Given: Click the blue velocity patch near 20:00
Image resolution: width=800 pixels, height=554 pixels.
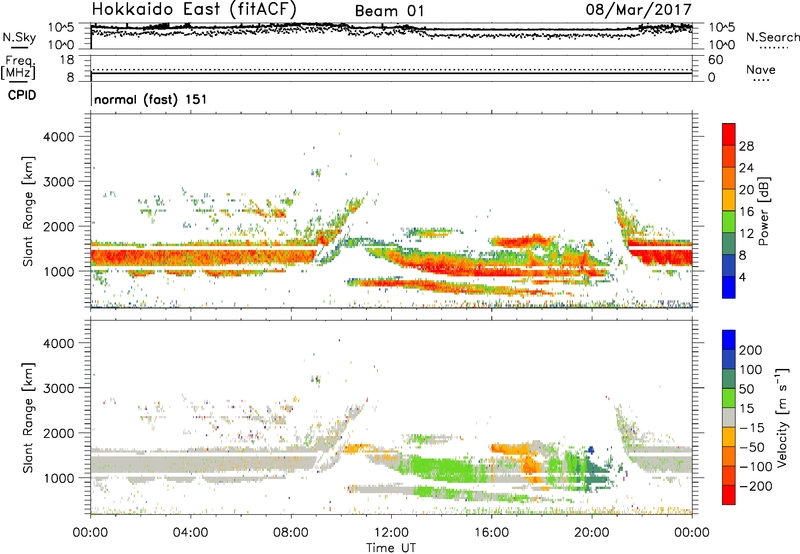Looking at the screenshot, I should coord(591,450).
